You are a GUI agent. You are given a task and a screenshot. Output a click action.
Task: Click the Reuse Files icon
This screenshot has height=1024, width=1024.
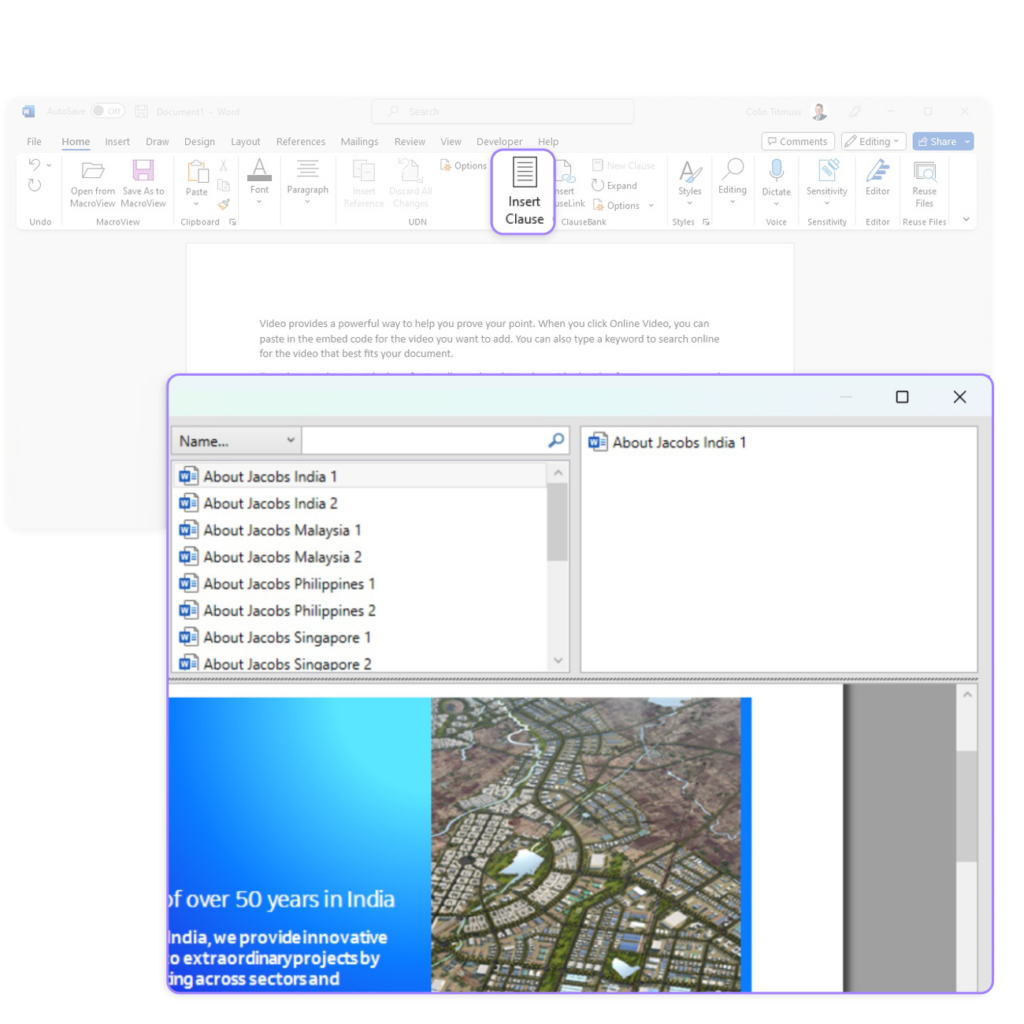pos(924,172)
